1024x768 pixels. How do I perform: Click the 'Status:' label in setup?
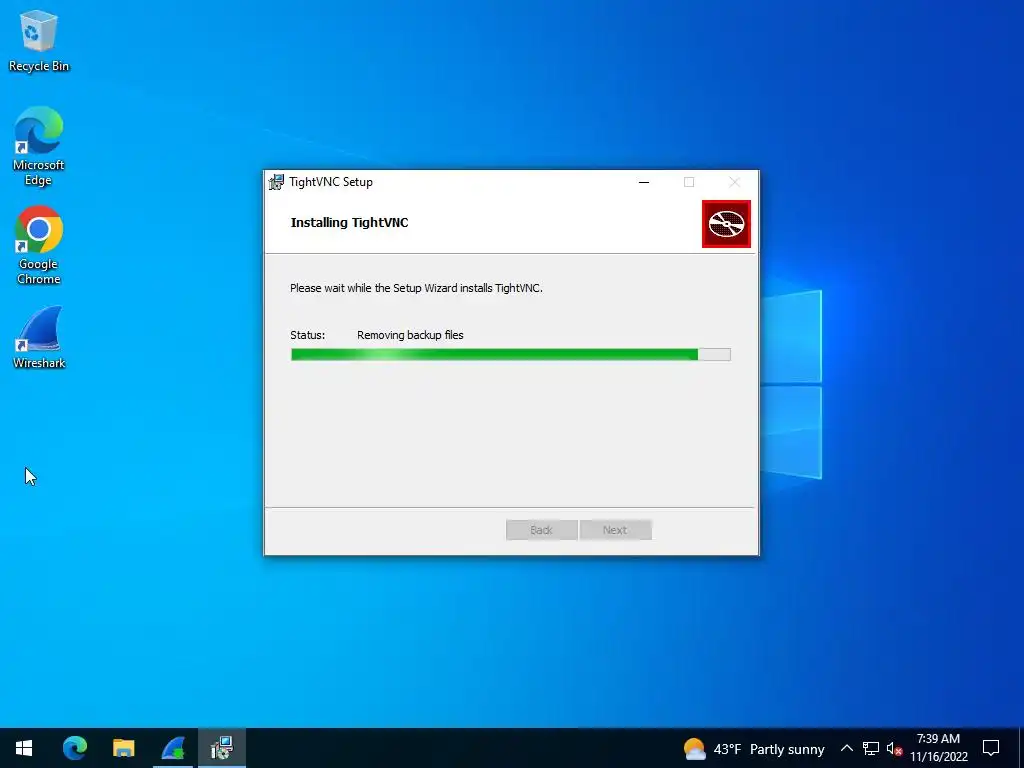pos(308,335)
